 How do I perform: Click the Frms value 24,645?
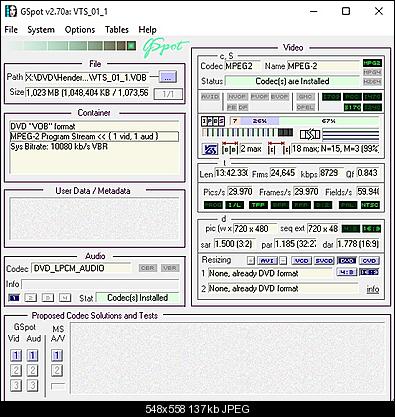(283, 173)
